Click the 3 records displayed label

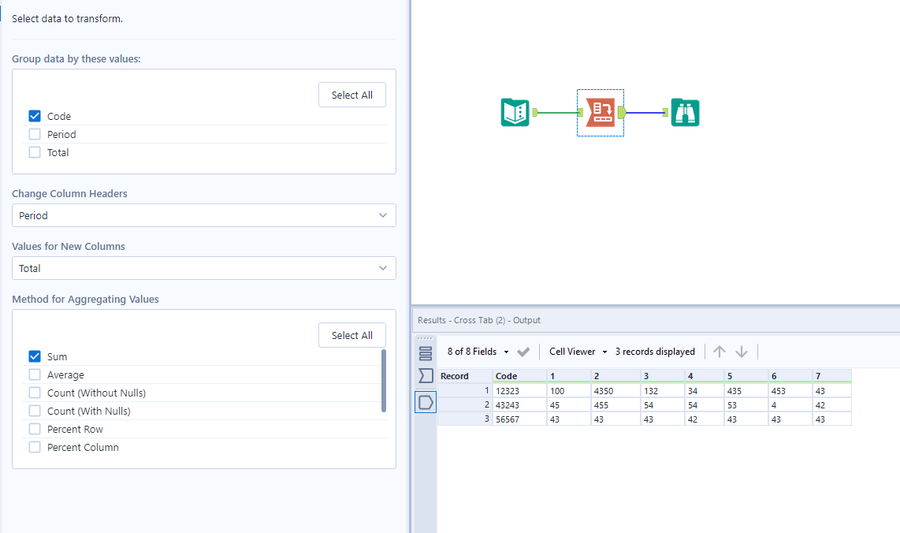pyautogui.click(x=655, y=351)
